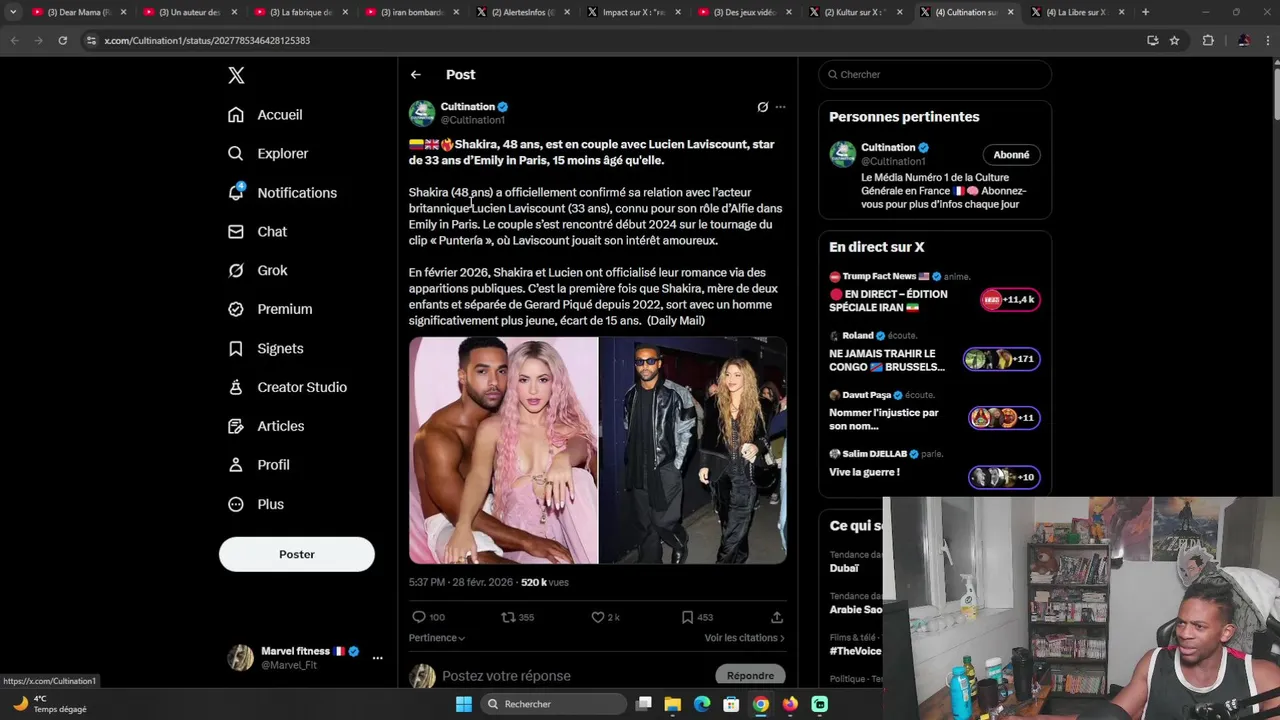The image size is (1280, 720).
Task: Open the Chrome tab list dropdown arrow
Action: (13, 12)
